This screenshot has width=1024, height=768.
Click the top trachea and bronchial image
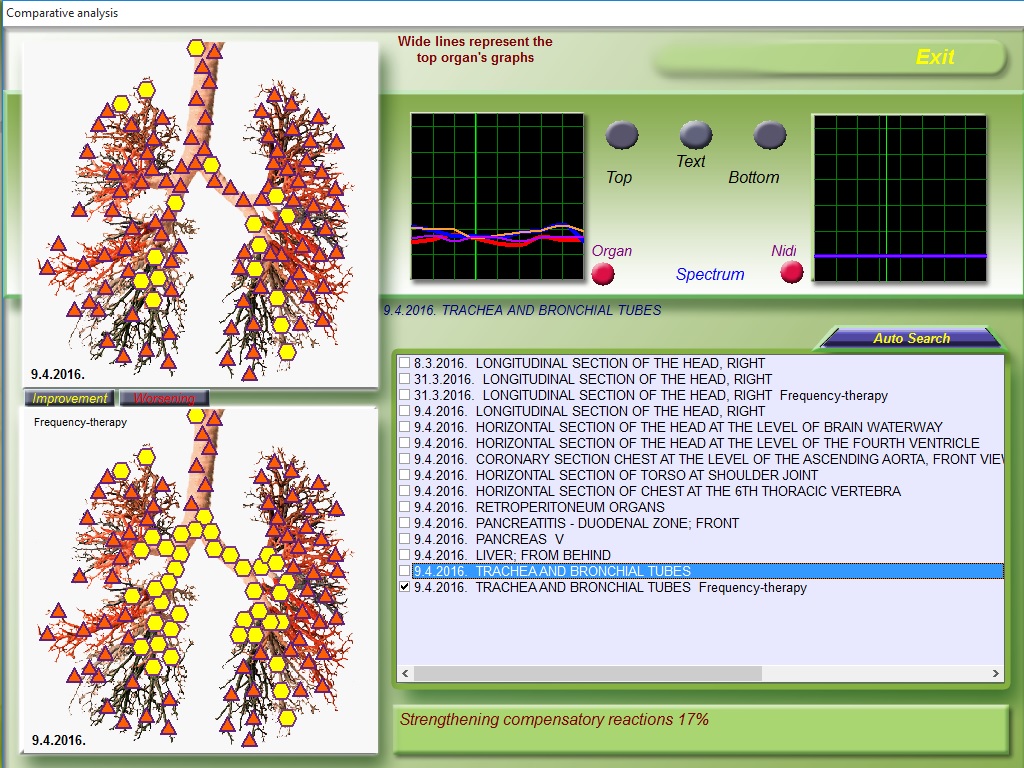(200, 210)
